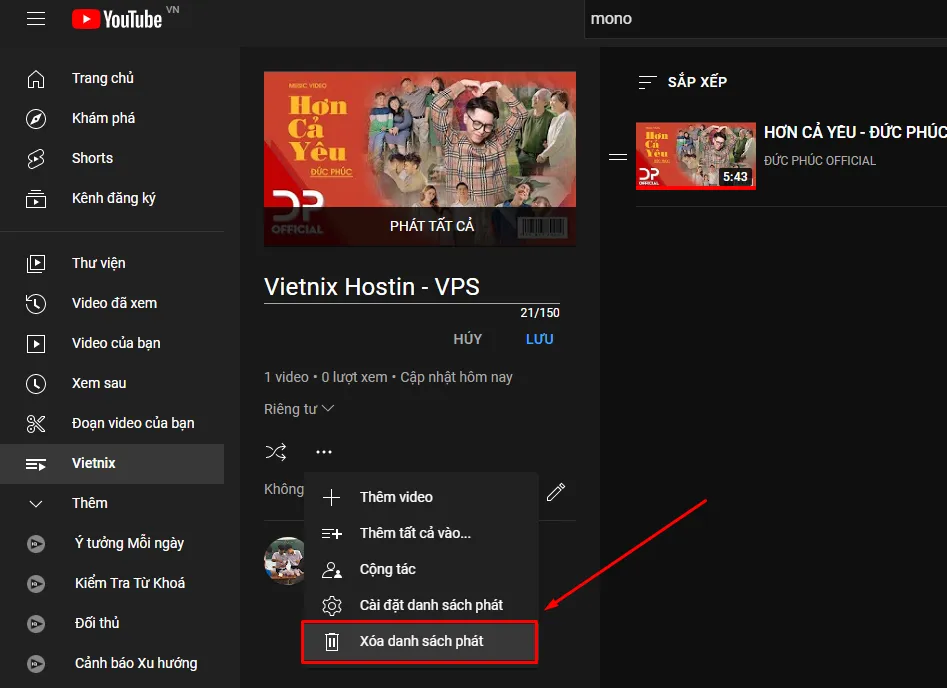The image size is (947, 688).
Task: Open the Riêng tư privacy dropdown
Action: click(299, 409)
